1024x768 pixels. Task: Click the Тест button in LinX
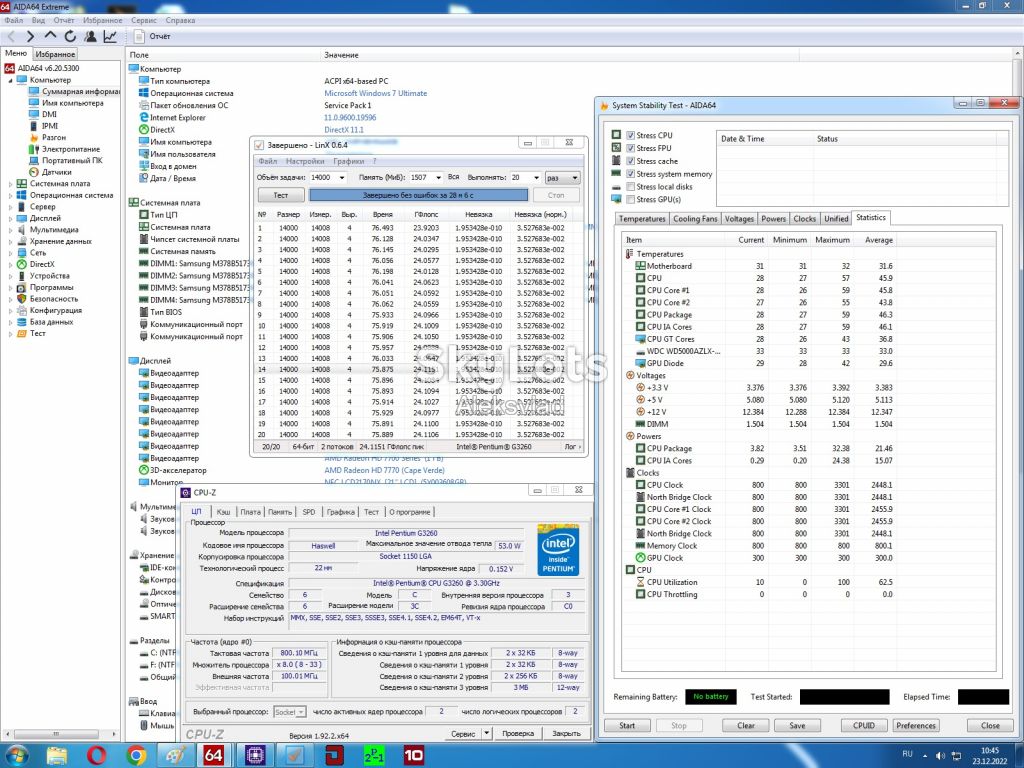(281, 195)
